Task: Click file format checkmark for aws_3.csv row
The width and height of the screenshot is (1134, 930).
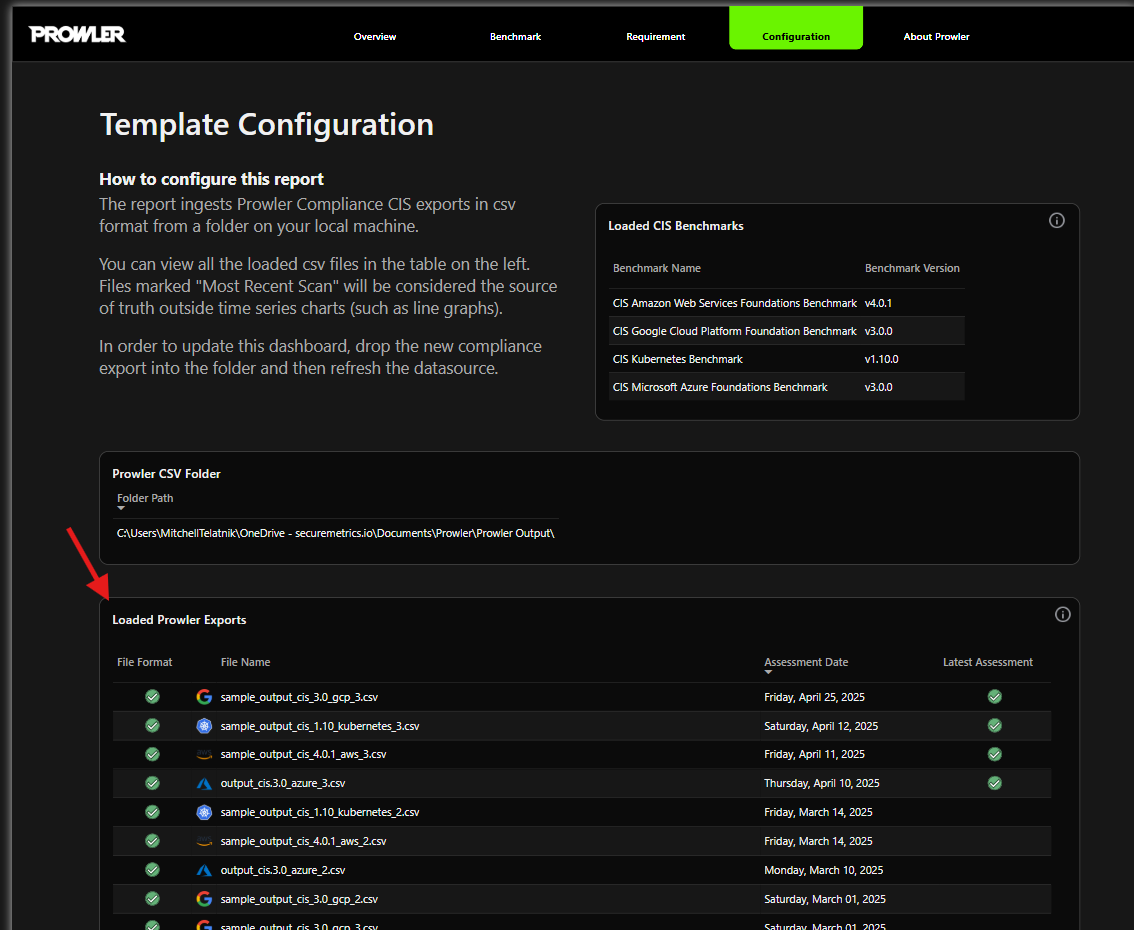Action: pos(152,754)
